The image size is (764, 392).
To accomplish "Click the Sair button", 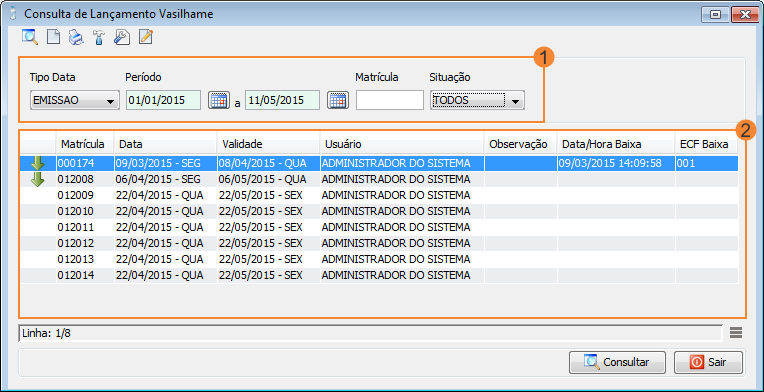I will 708,362.
